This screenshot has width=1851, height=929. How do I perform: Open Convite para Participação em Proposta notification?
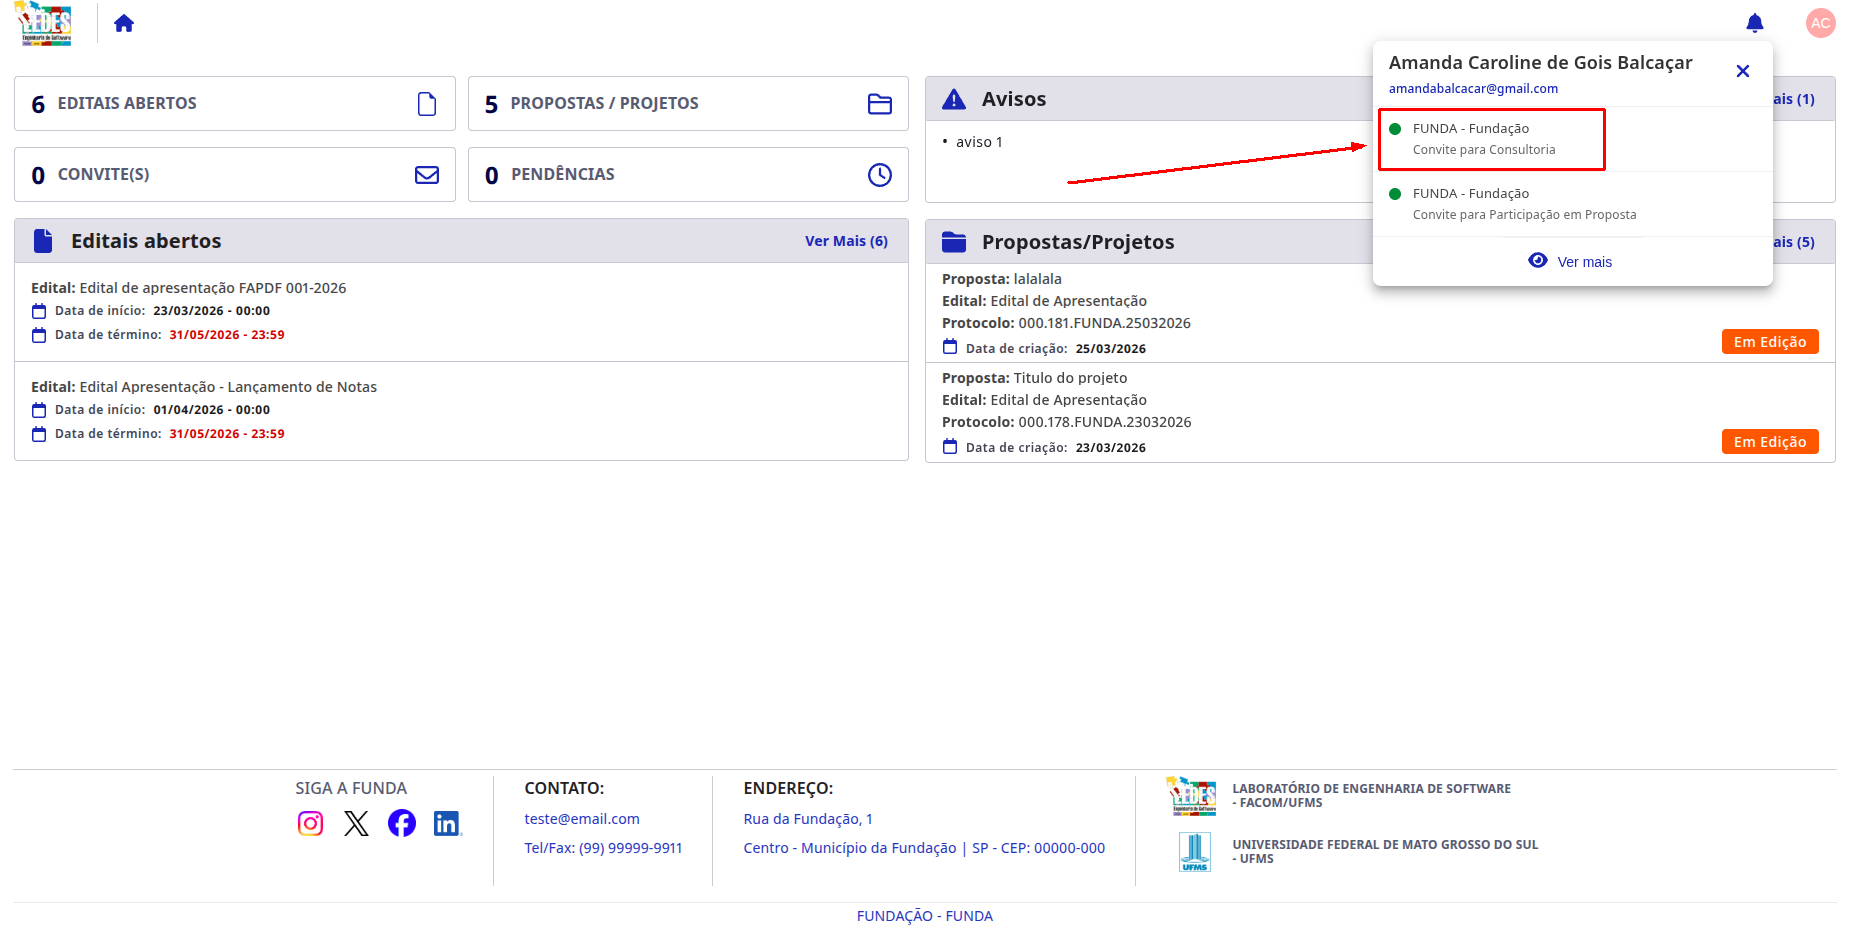(x=1573, y=204)
